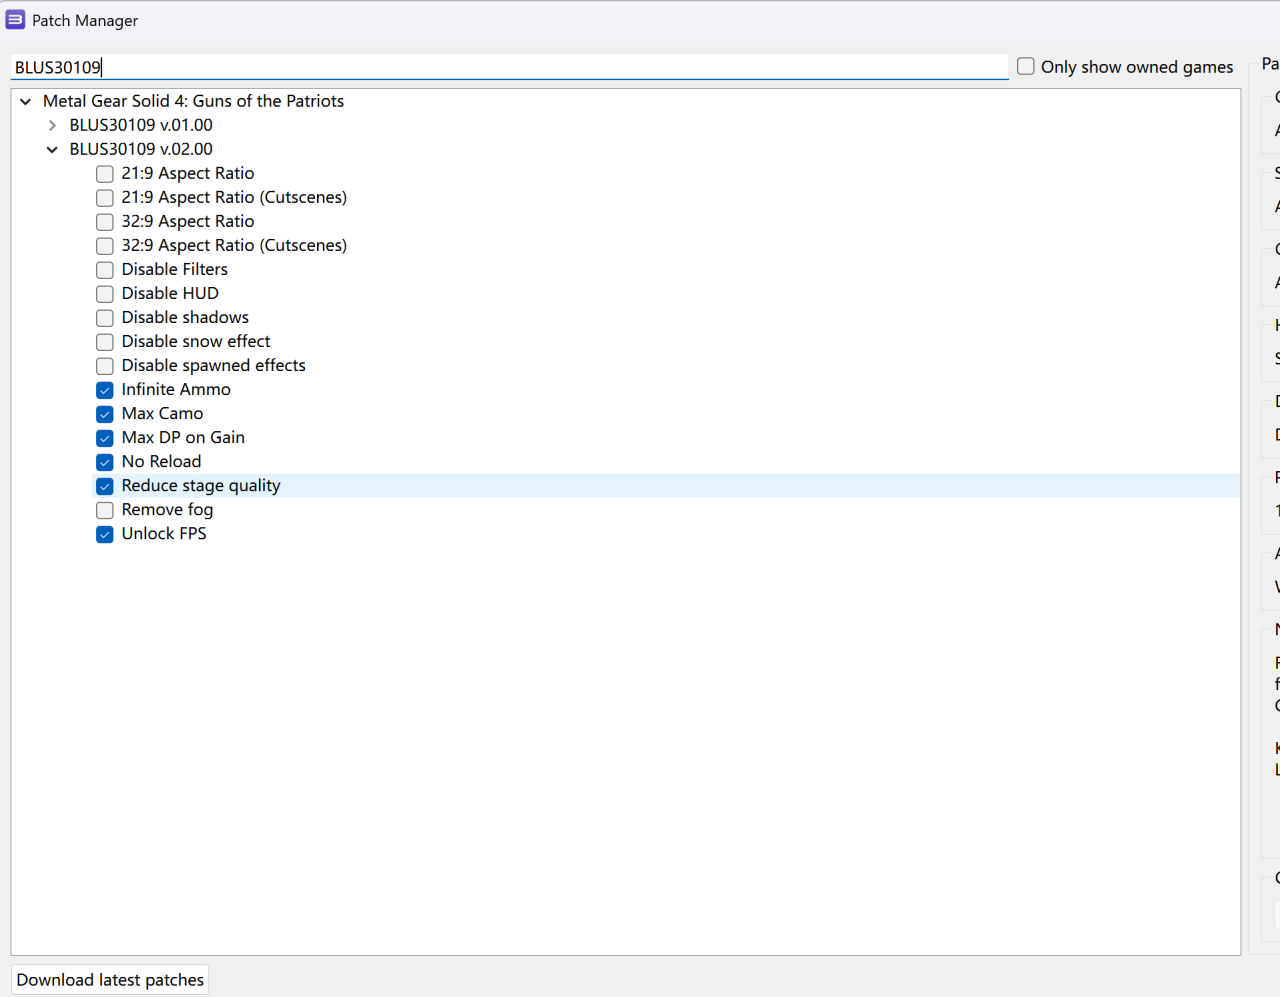Uncheck the Max DP on Gain checkbox
This screenshot has width=1280, height=997.
105,438
